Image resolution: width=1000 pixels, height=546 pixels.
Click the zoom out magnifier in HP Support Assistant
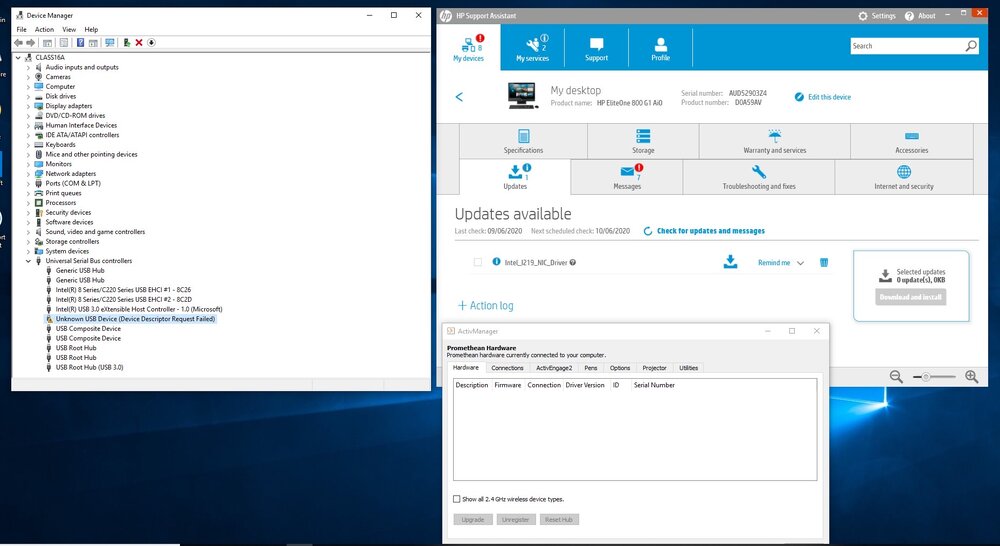click(x=896, y=377)
